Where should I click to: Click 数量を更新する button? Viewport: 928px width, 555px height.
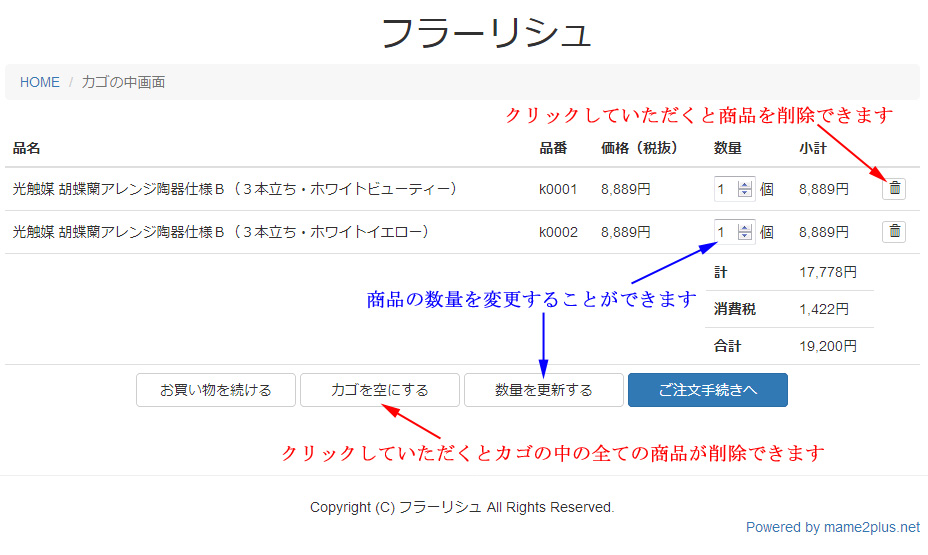543,390
